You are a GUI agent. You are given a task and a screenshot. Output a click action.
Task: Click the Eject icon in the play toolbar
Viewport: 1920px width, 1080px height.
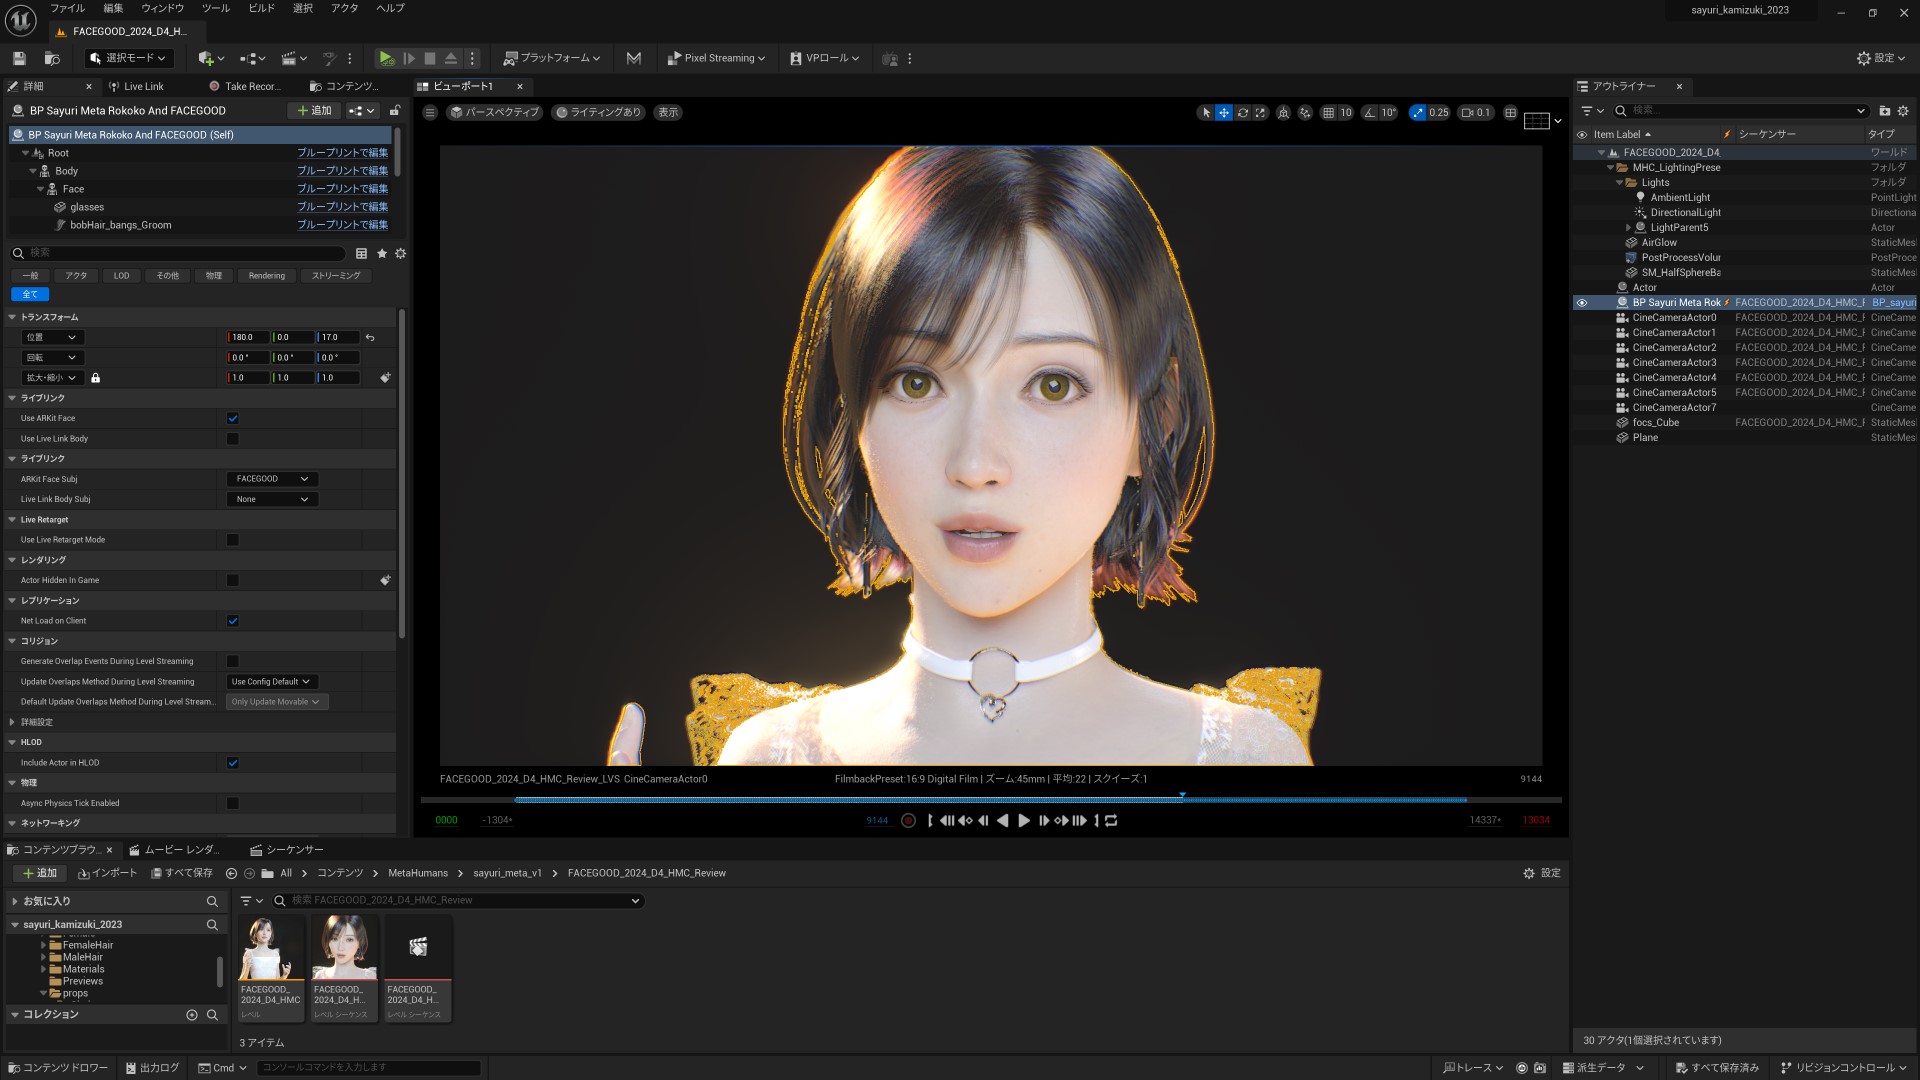click(x=451, y=58)
